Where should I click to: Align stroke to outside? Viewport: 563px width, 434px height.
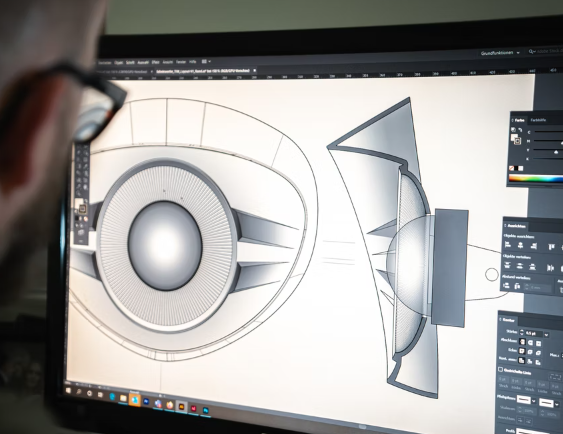(x=538, y=363)
